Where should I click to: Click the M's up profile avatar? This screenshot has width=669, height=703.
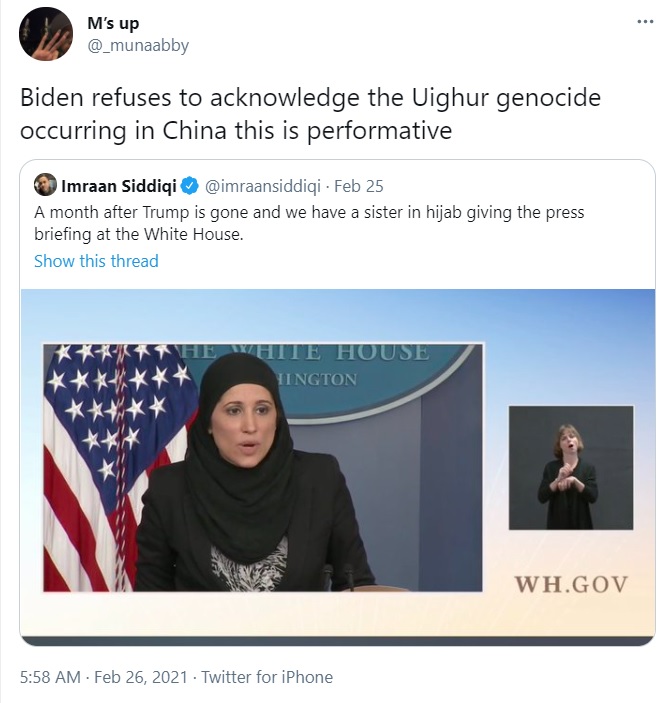point(46,34)
